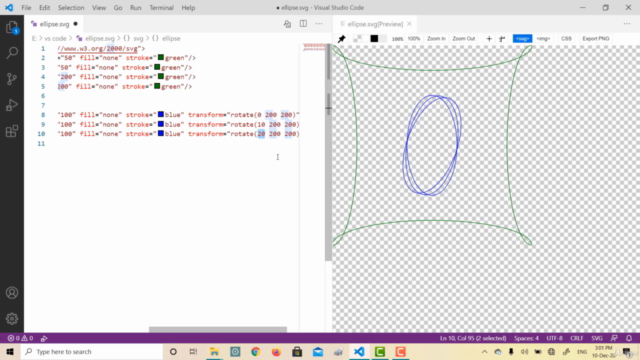Change language mode via 'SVG' status item
The height and width of the screenshot is (360, 640).
pyautogui.click(x=597, y=338)
